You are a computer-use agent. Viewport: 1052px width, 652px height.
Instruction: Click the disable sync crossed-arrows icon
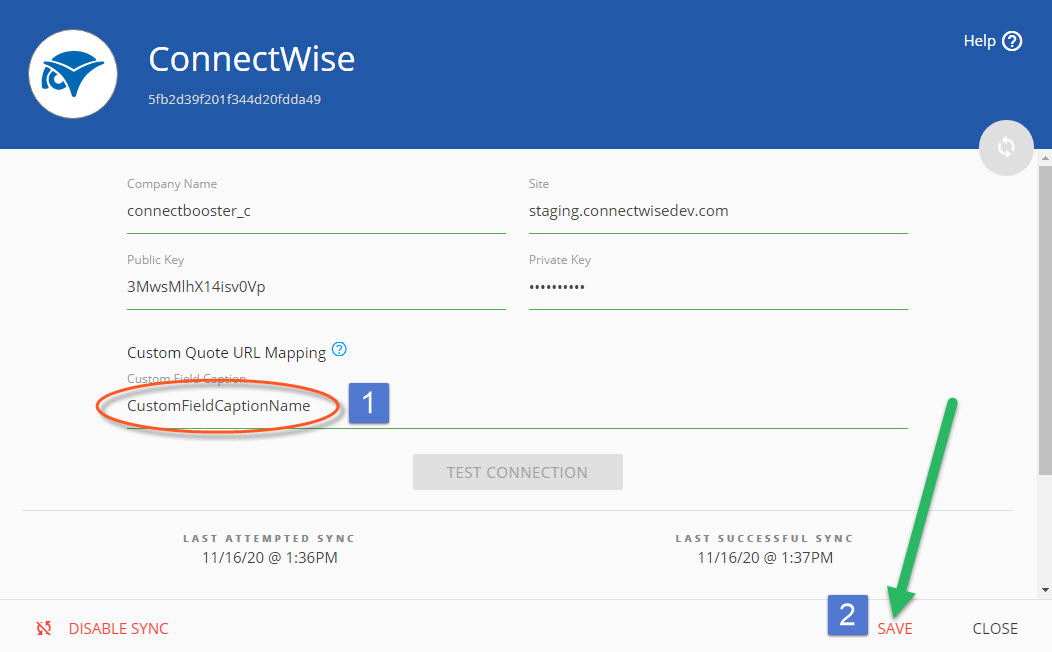click(x=44, y=629)
